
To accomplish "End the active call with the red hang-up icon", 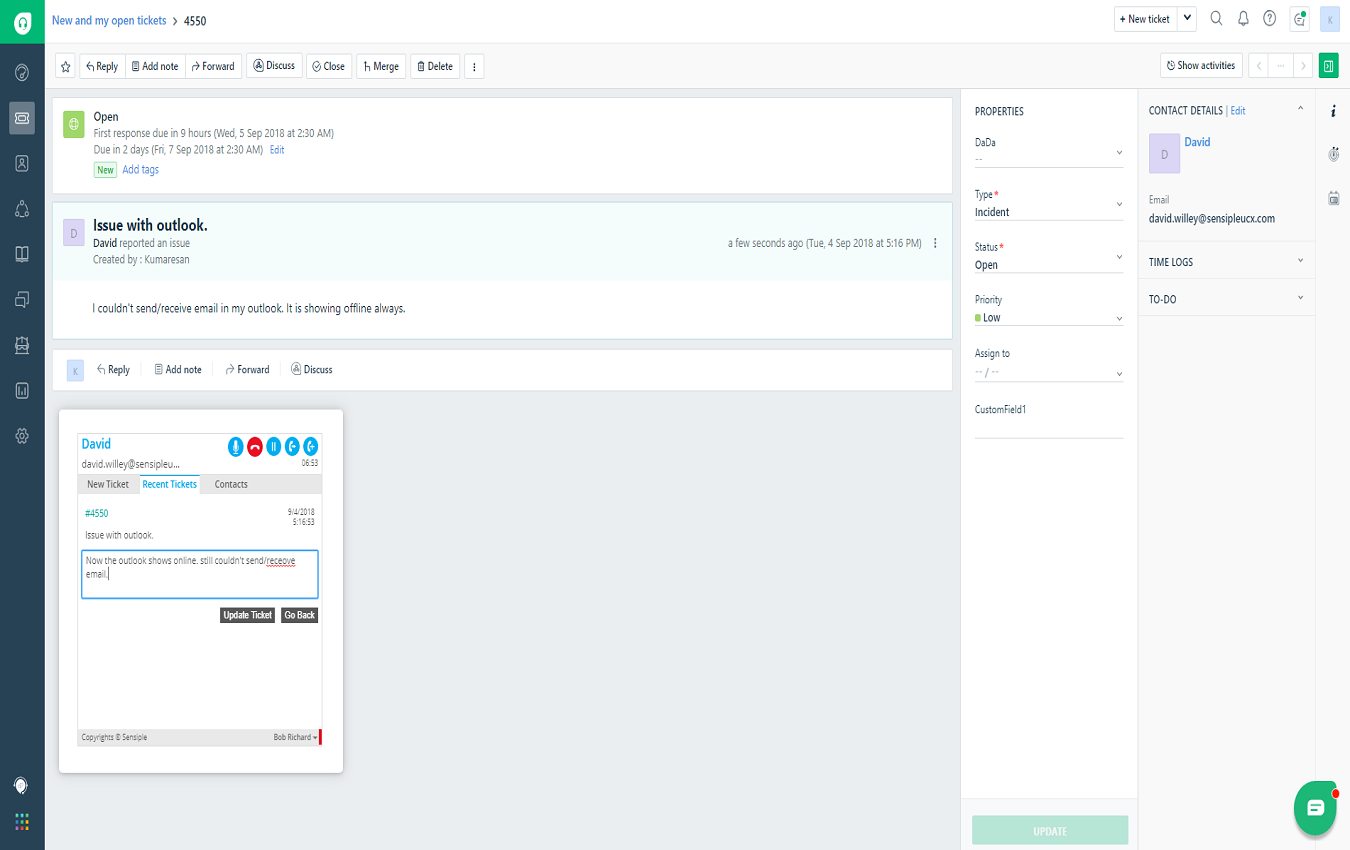I will tap(253, 447).
